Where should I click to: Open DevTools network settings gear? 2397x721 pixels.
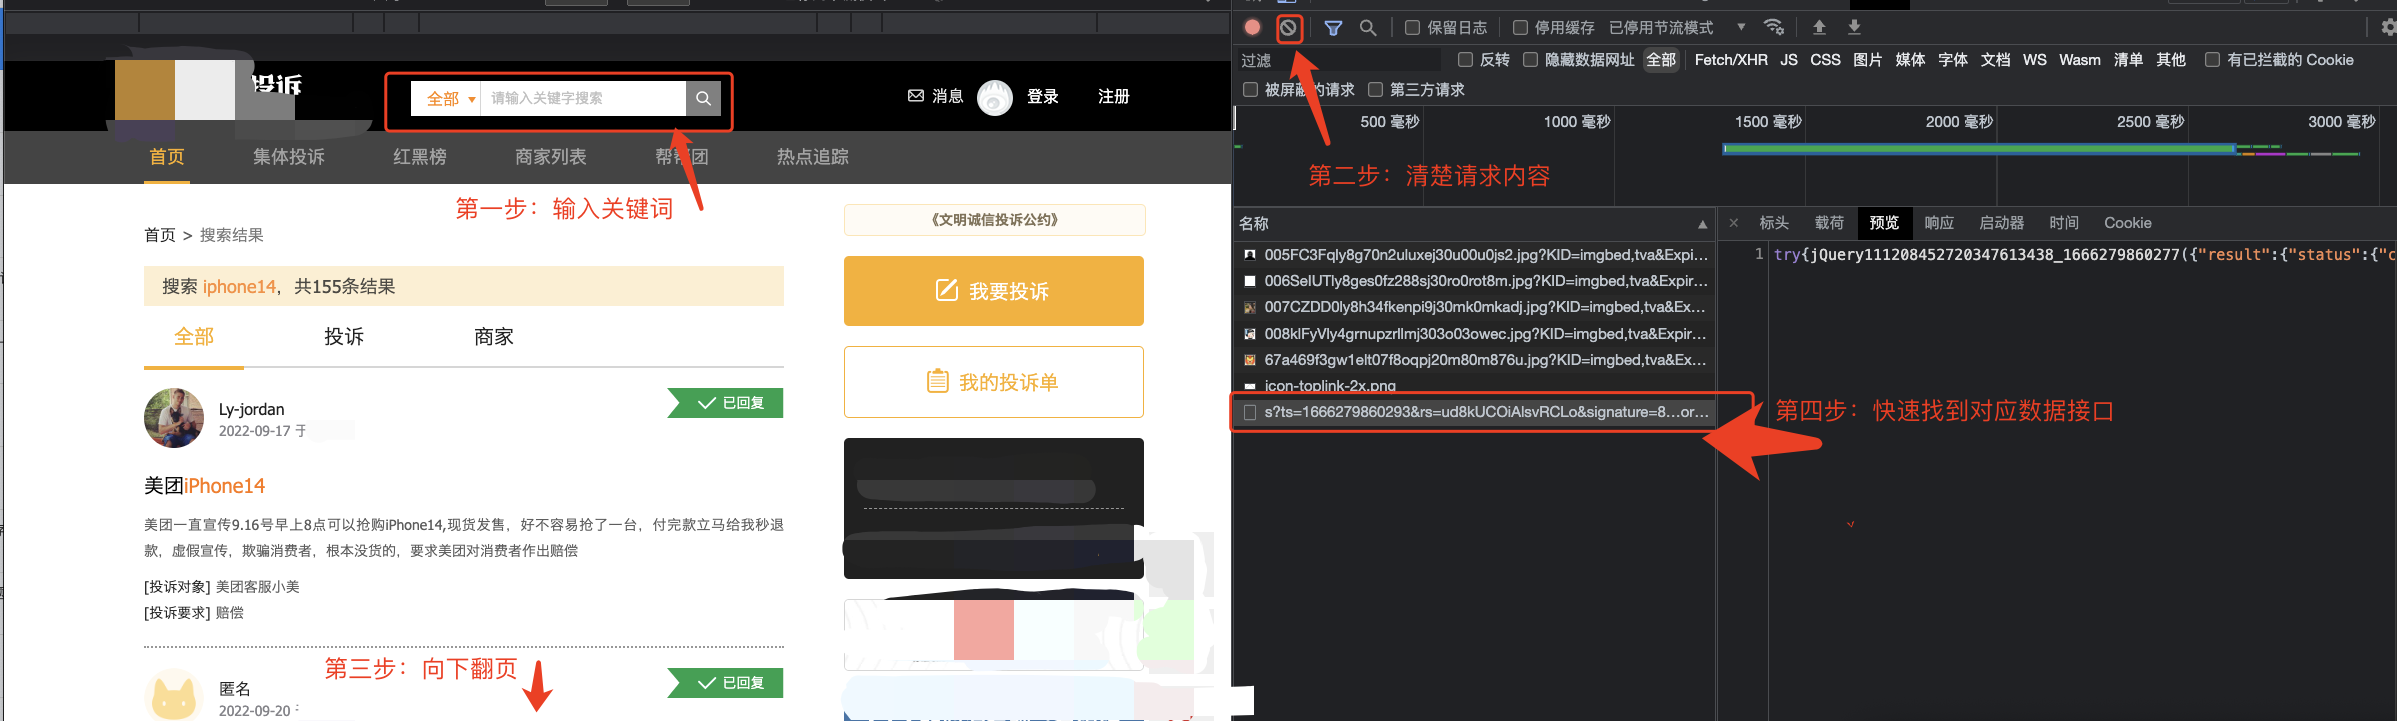tap(2388, 28)
